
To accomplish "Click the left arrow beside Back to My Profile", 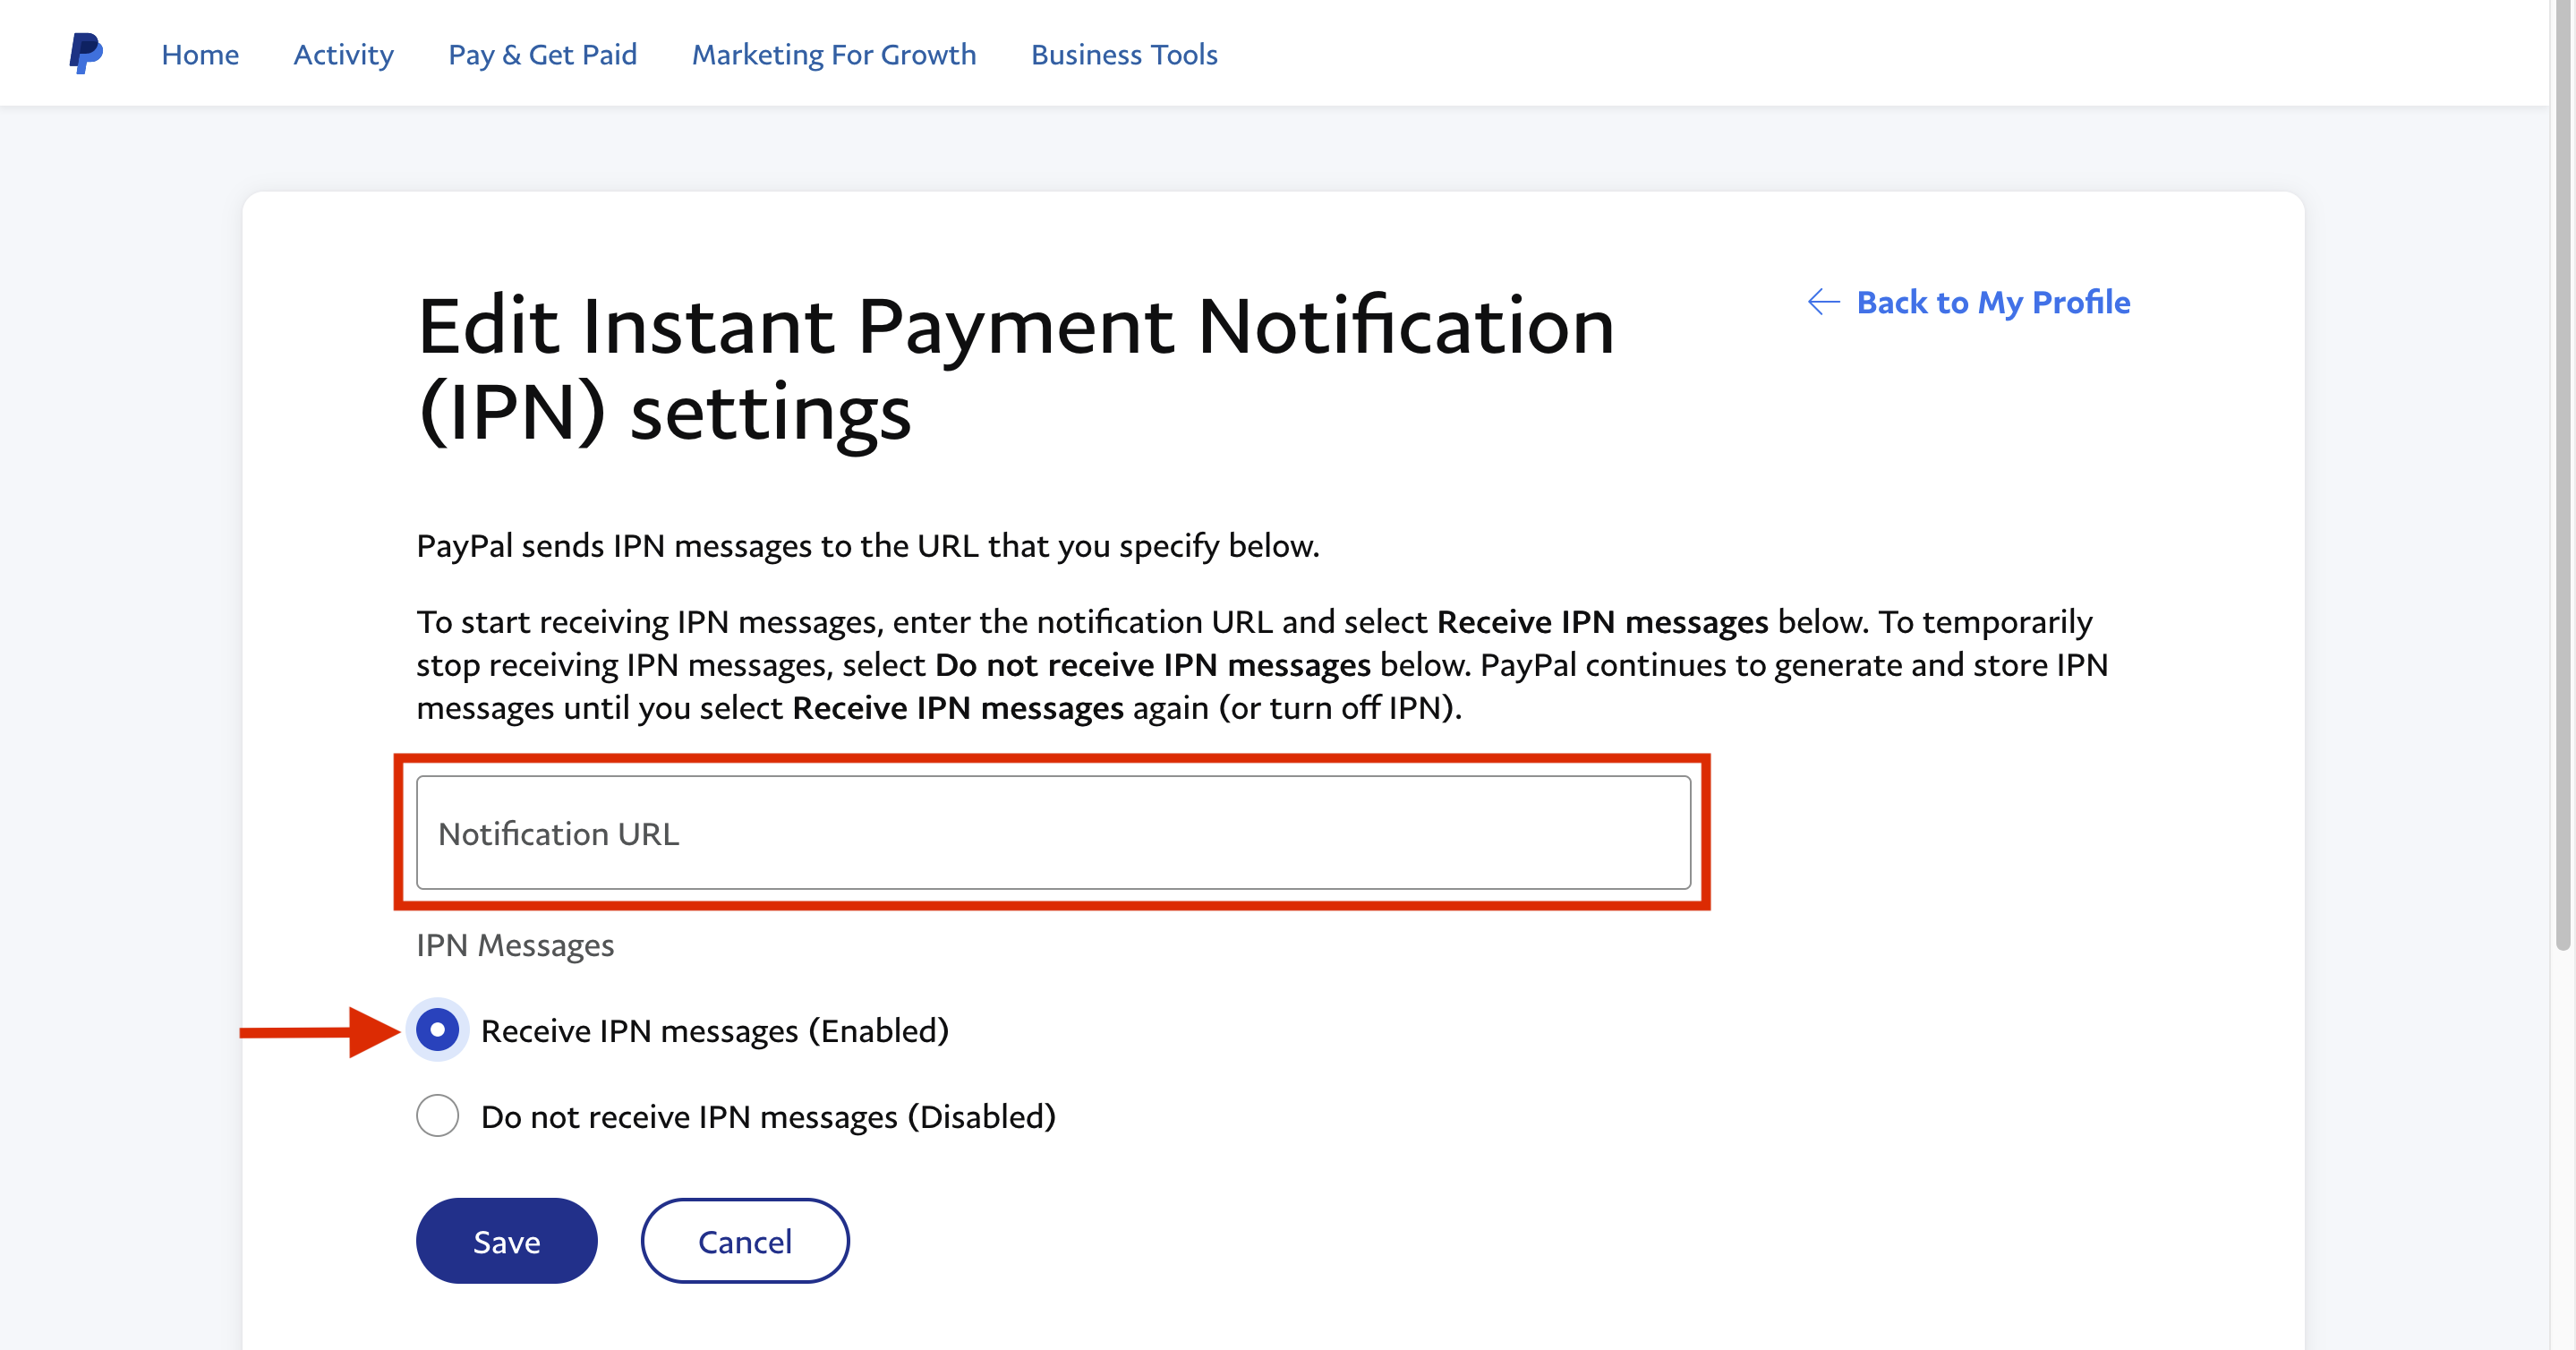I will [x=1823, y=302].
